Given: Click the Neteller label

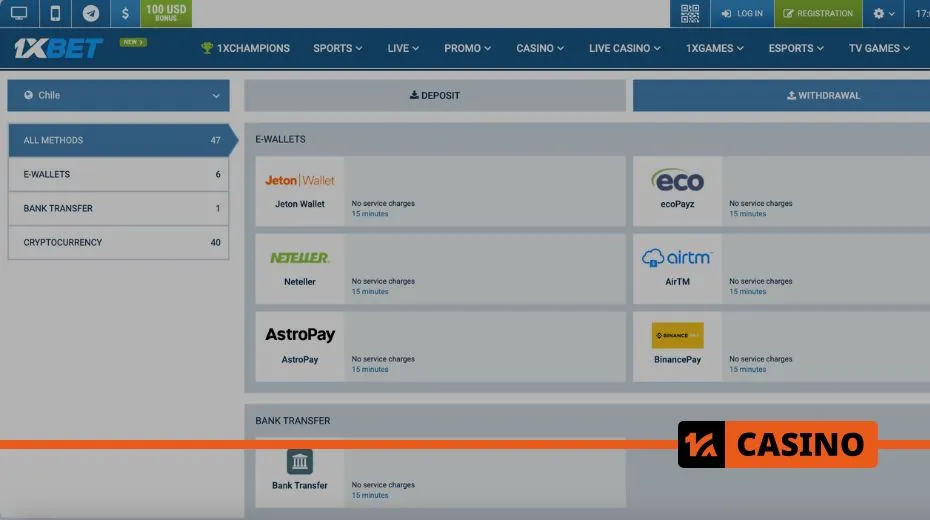Looking at the screenshot, I should pos(300,282).
